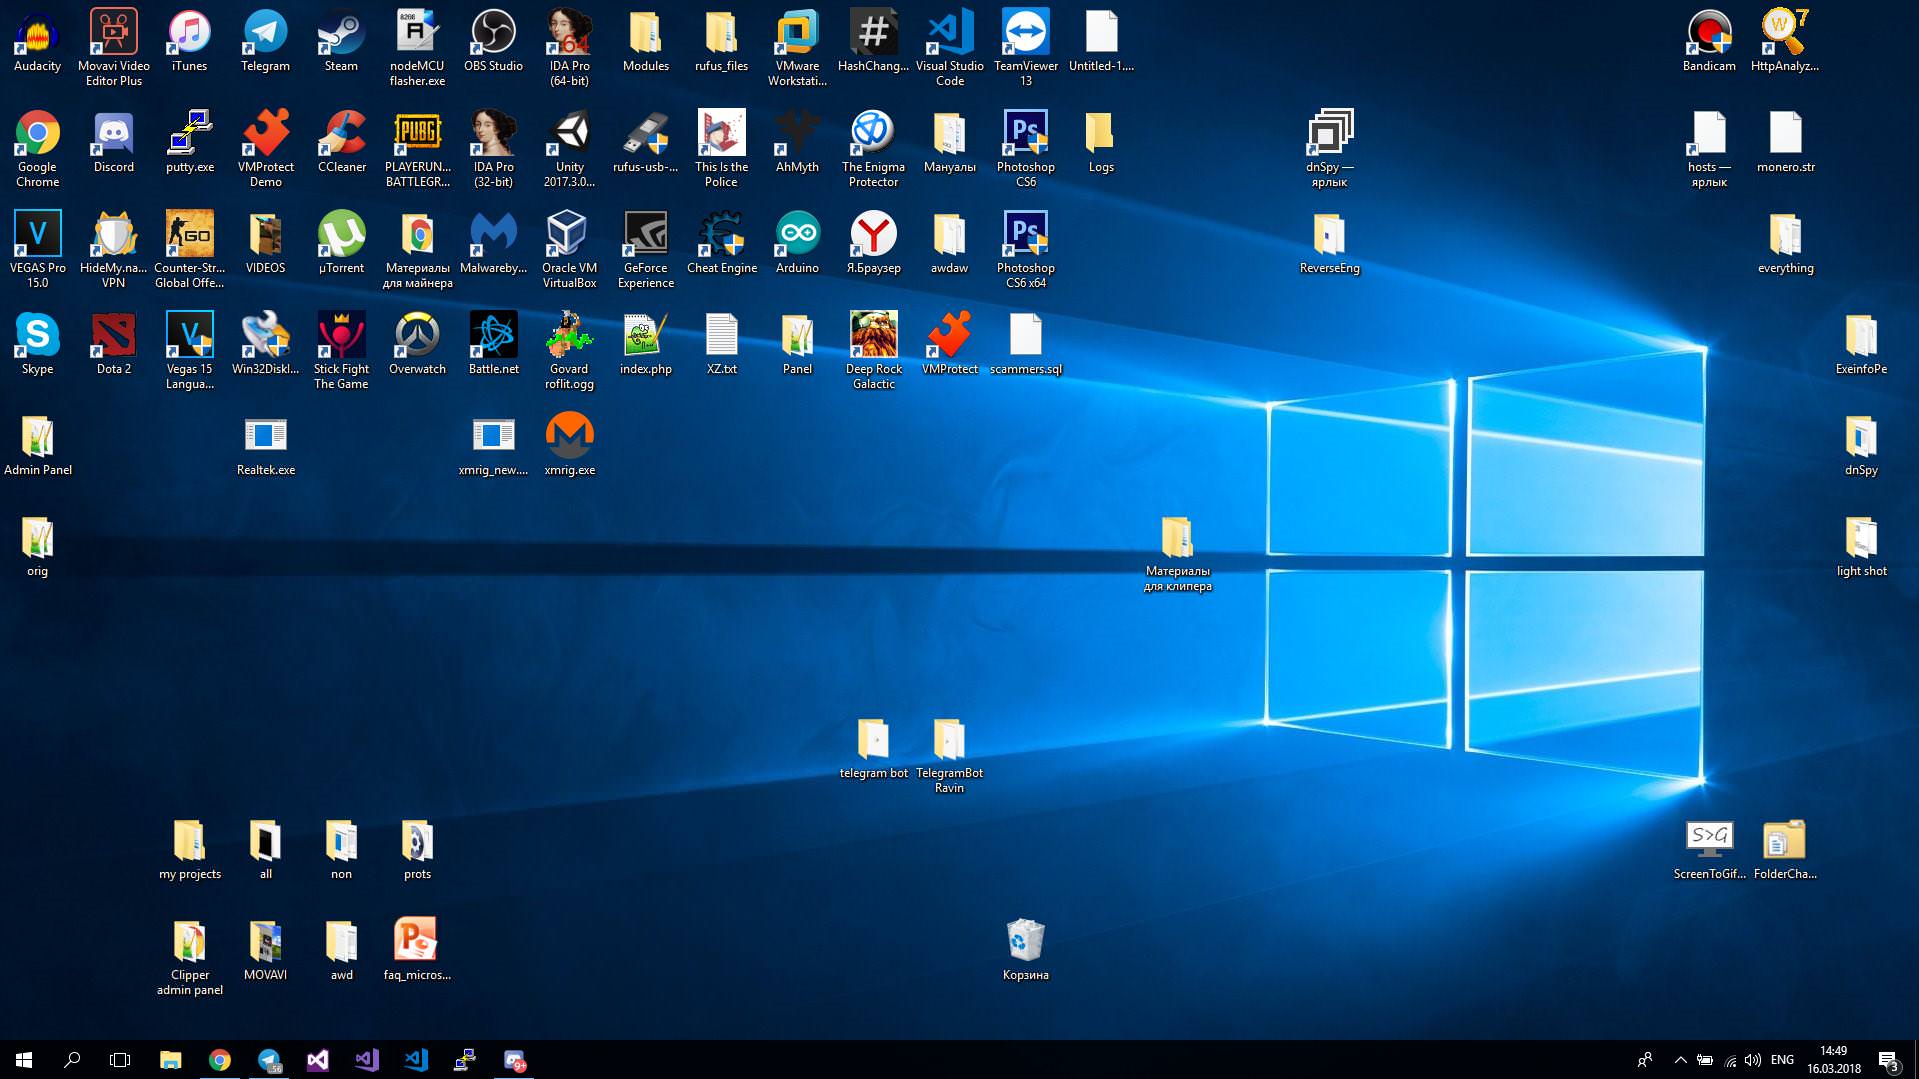
Task: Select the VEGAS Pro 15.0 icon
Action: (x=37, y=250)
